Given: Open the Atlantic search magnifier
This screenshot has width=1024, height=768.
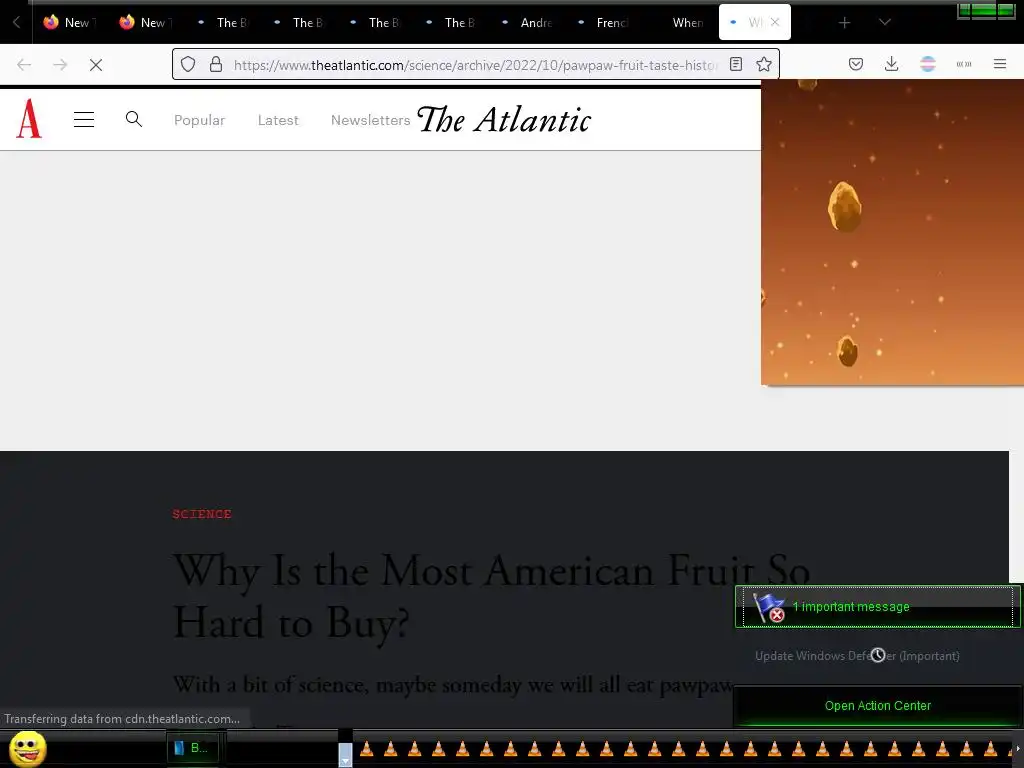Looking at the screenshot, I should click(134, 119).
